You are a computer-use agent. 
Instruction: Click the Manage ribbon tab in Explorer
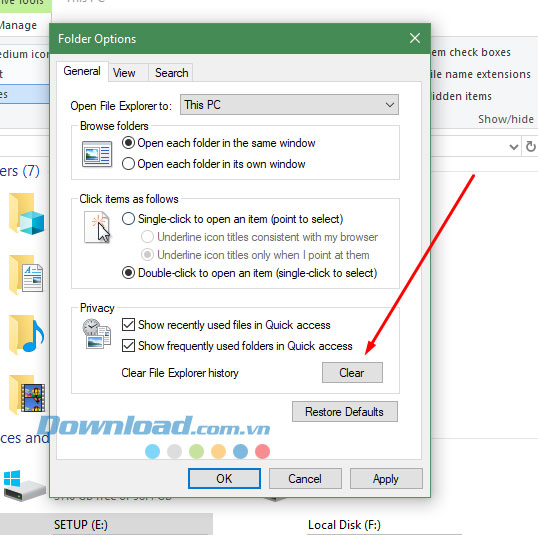[x=18, y=25]
